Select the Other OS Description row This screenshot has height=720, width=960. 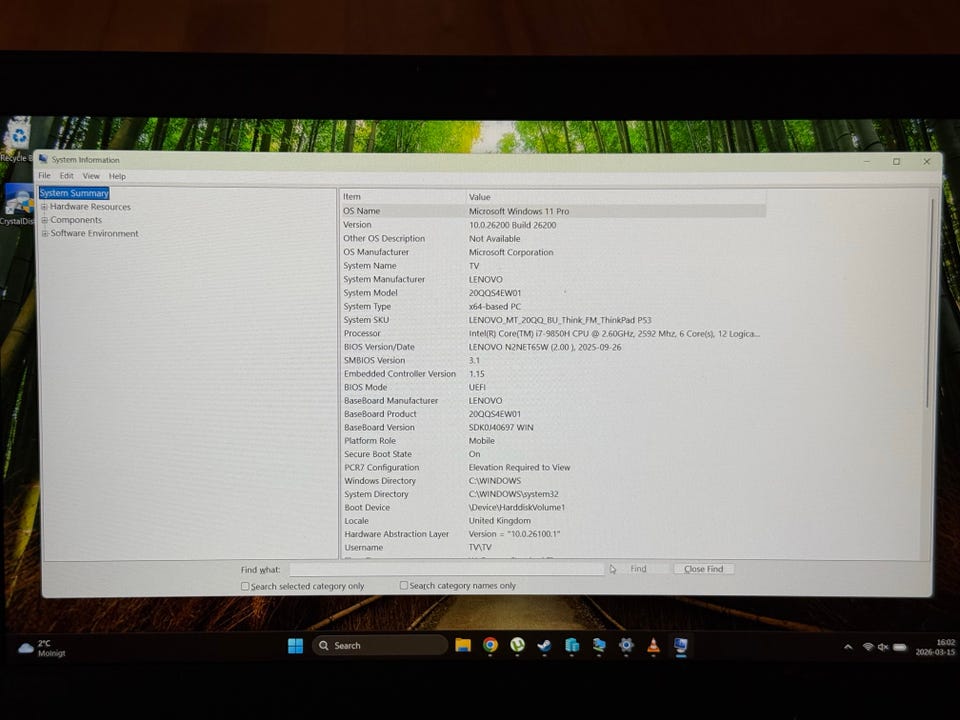coord(553,239)
